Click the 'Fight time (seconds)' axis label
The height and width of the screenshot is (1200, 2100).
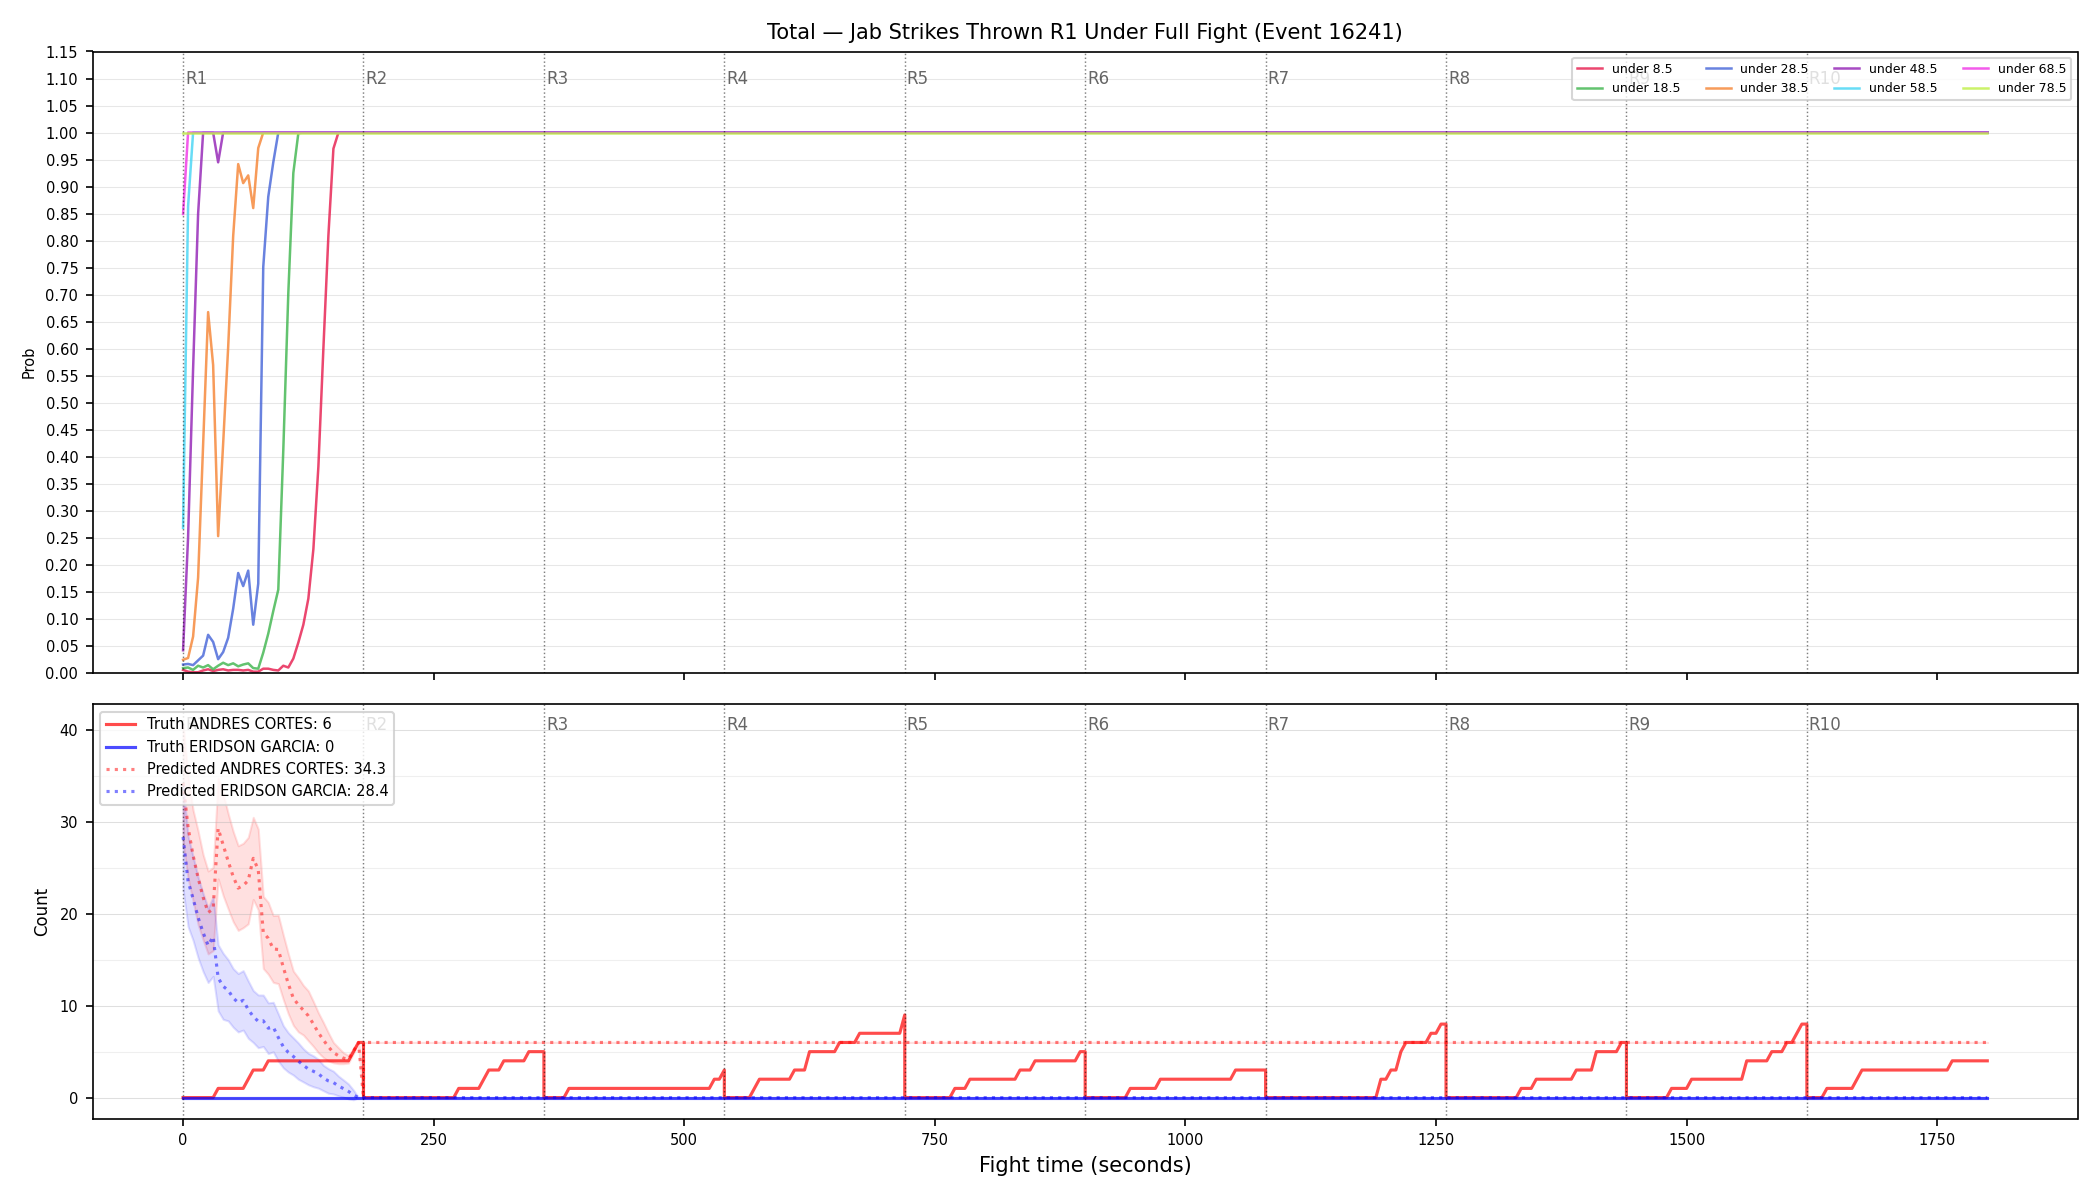coord(1085,1165)
